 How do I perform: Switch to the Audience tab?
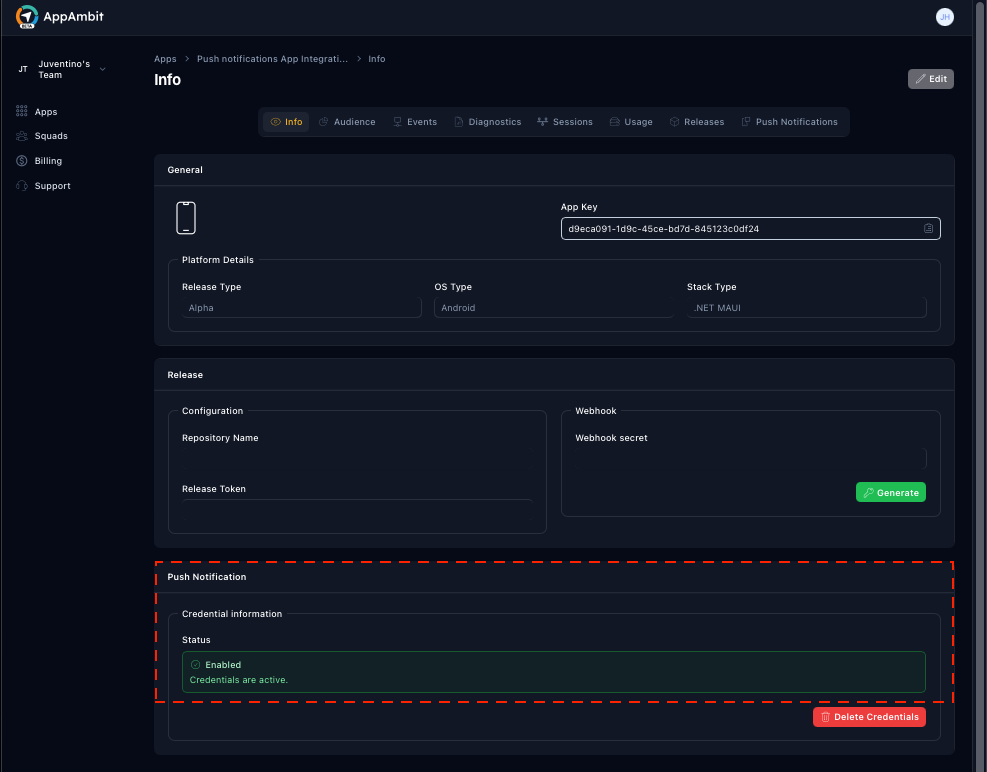347,121
